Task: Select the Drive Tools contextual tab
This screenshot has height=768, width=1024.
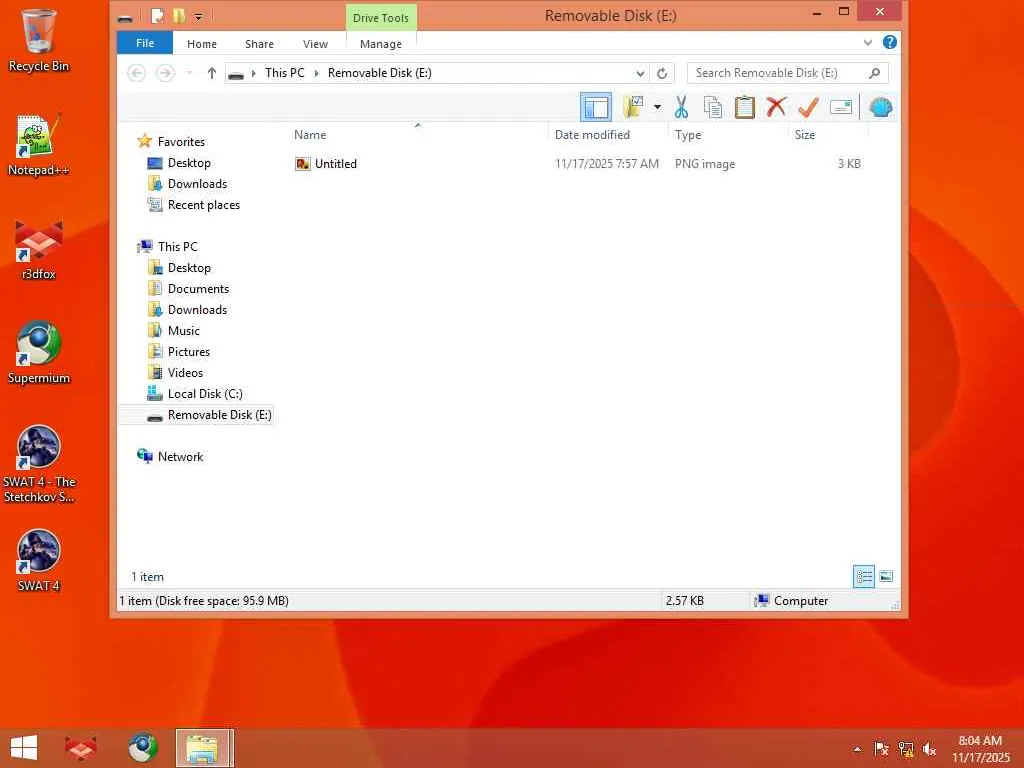Action: tap(381, 18)
